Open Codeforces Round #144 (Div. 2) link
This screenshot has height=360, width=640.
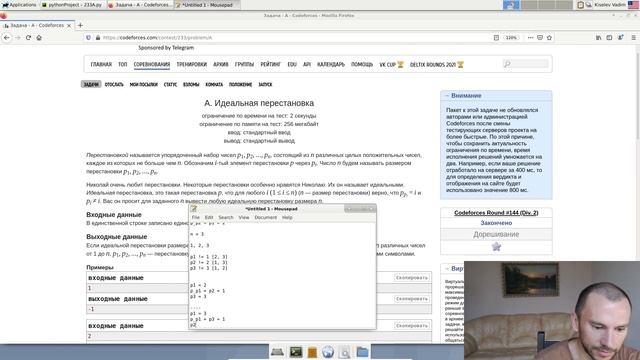pyautogui.click(x=496, y=213)
